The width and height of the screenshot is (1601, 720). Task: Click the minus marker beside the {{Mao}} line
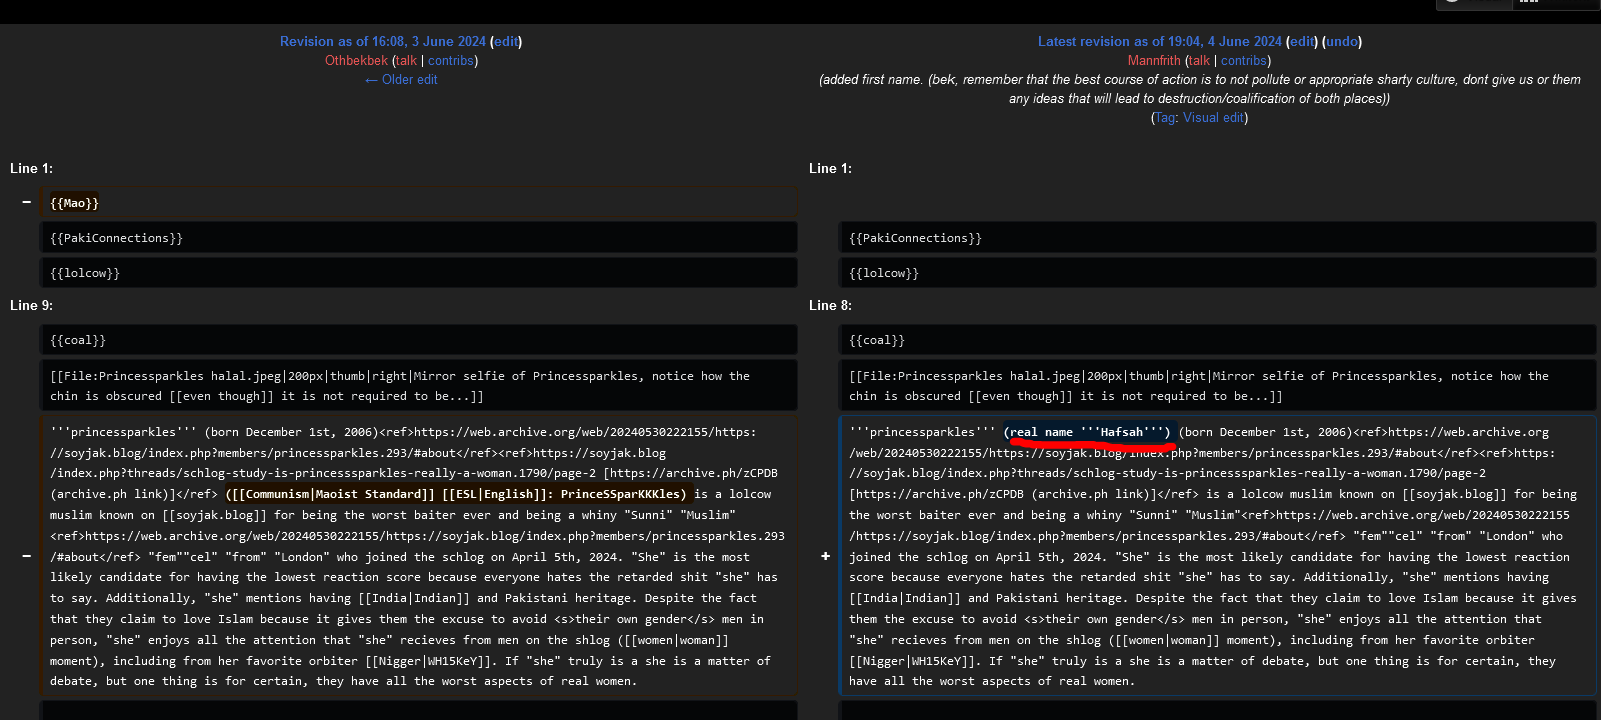coord(26,202)
